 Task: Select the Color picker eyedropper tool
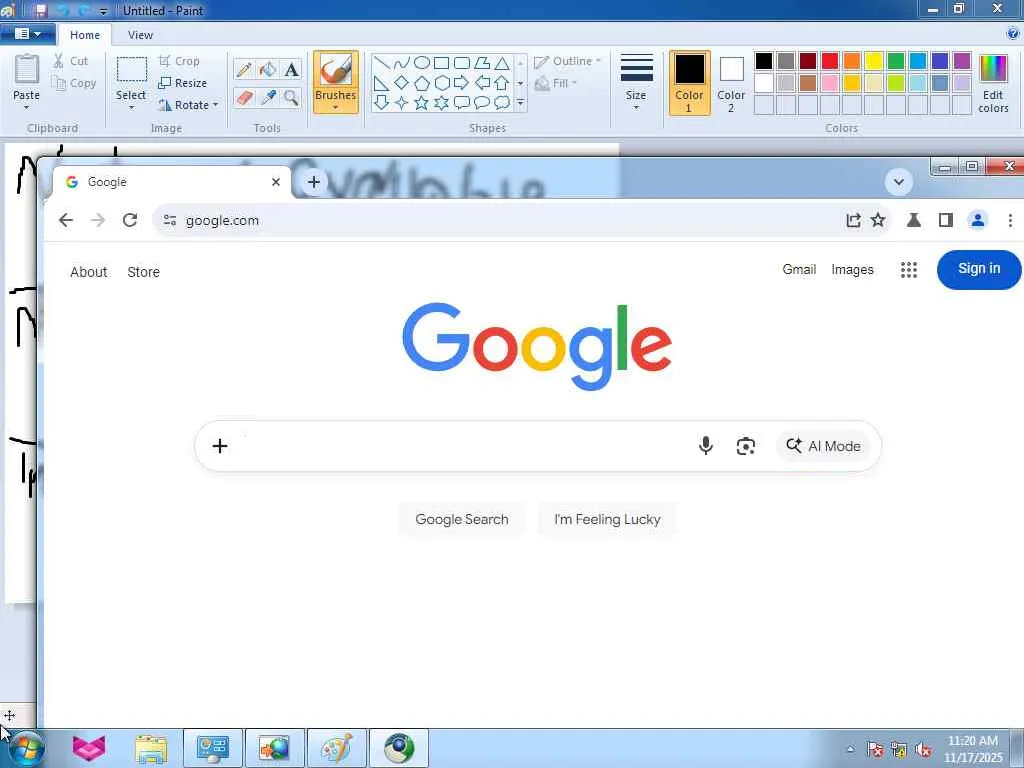pyautogui.click(x=268, y=97)
